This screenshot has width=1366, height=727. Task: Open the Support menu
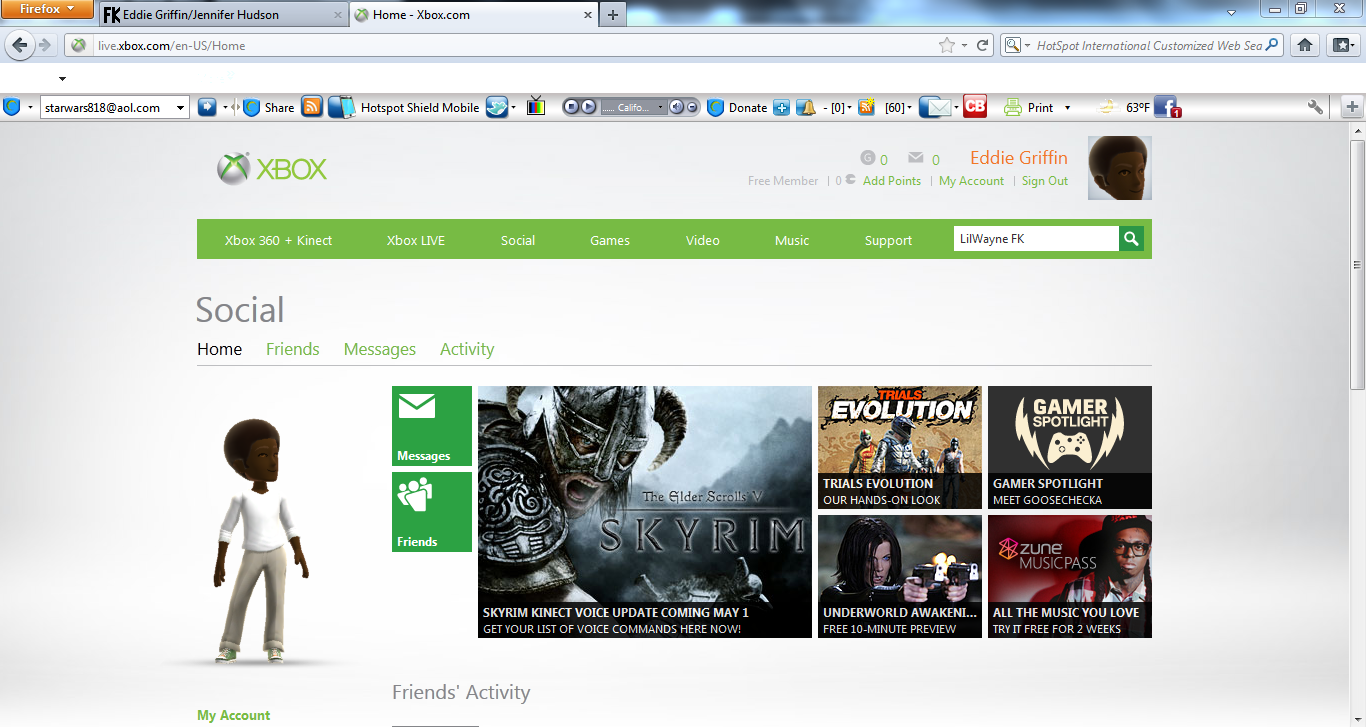[888, 240]
